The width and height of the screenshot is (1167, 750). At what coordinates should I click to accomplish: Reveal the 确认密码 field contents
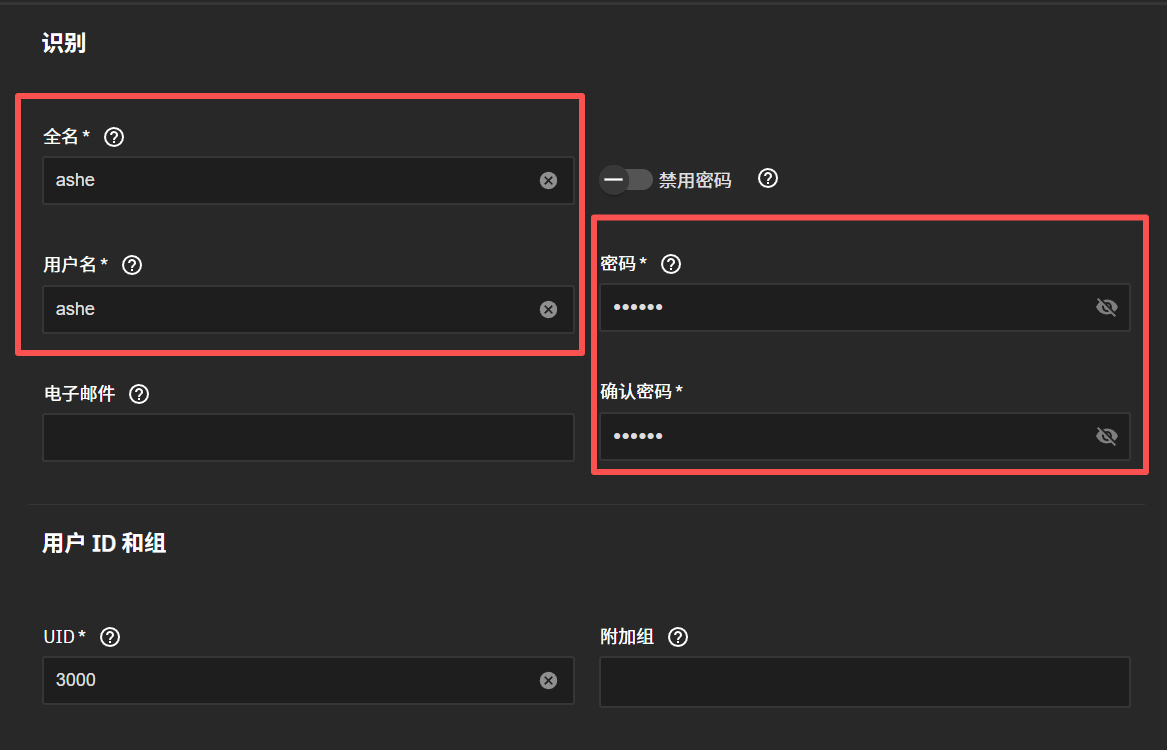pyautogui.click(x=1106, y=436)
